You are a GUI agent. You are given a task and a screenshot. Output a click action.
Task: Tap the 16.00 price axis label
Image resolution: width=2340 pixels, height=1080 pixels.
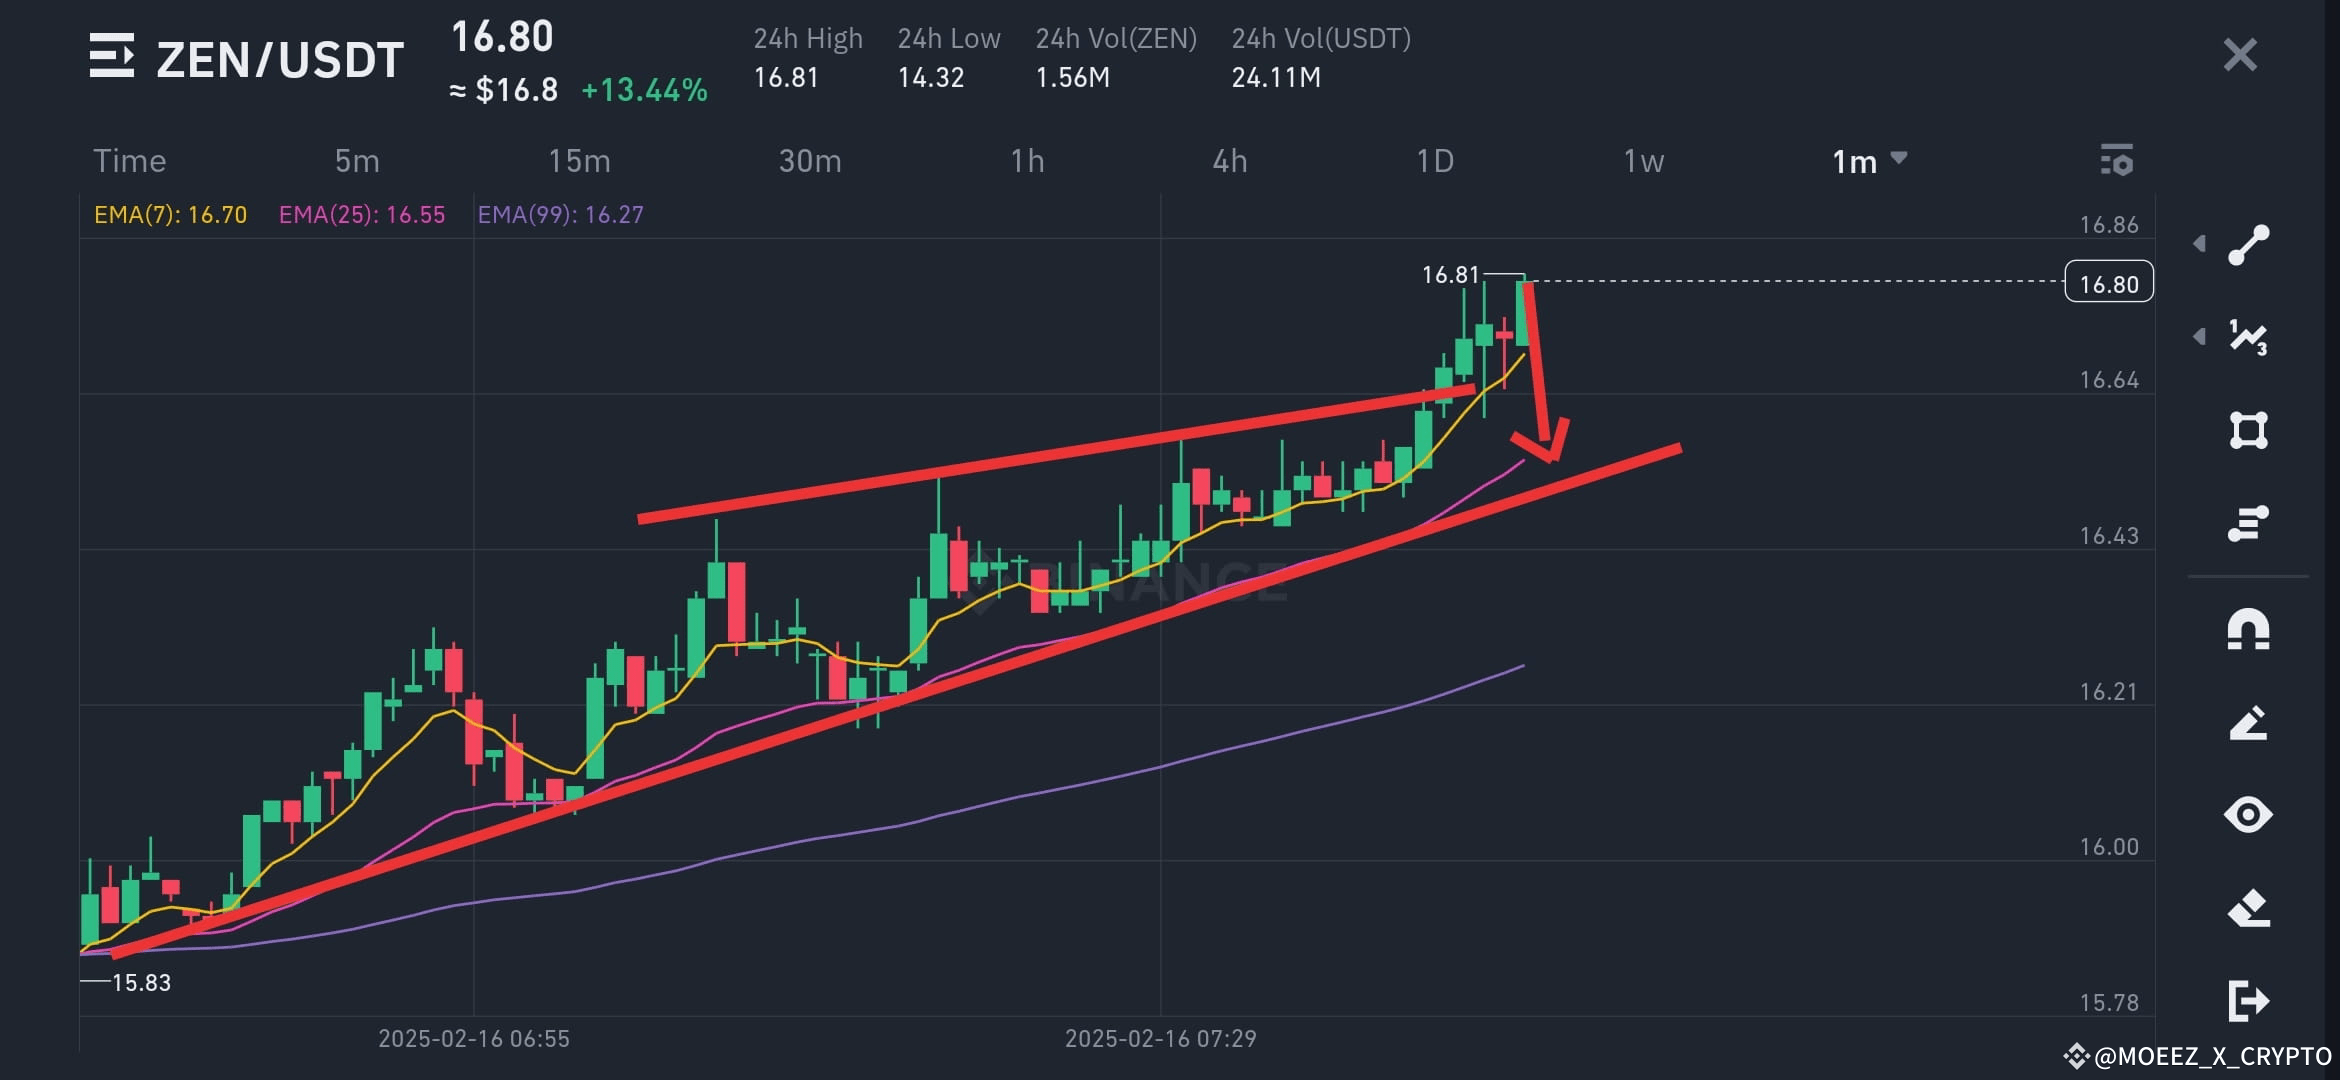coord(2109,847)
